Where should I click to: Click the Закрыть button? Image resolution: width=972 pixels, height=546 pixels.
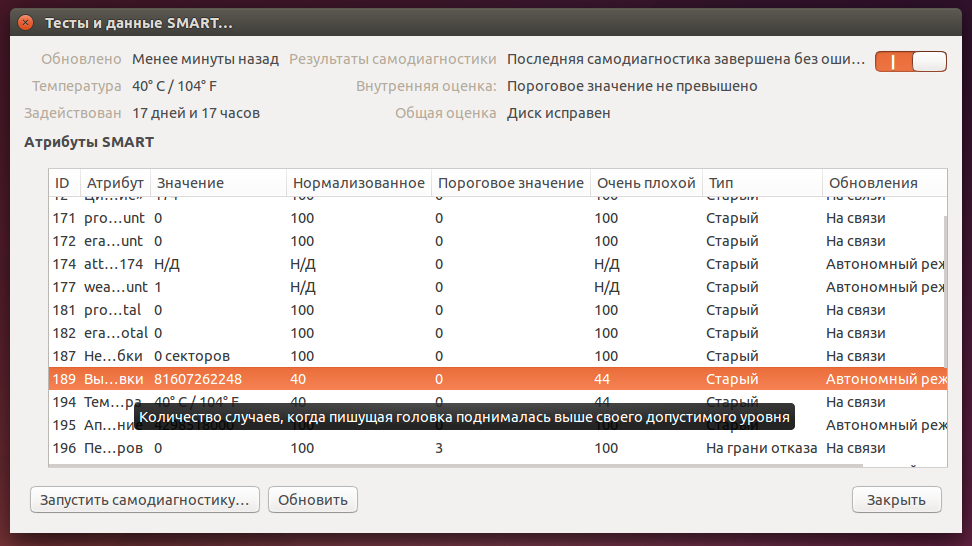pyautogui.click(x=896, y=499)
